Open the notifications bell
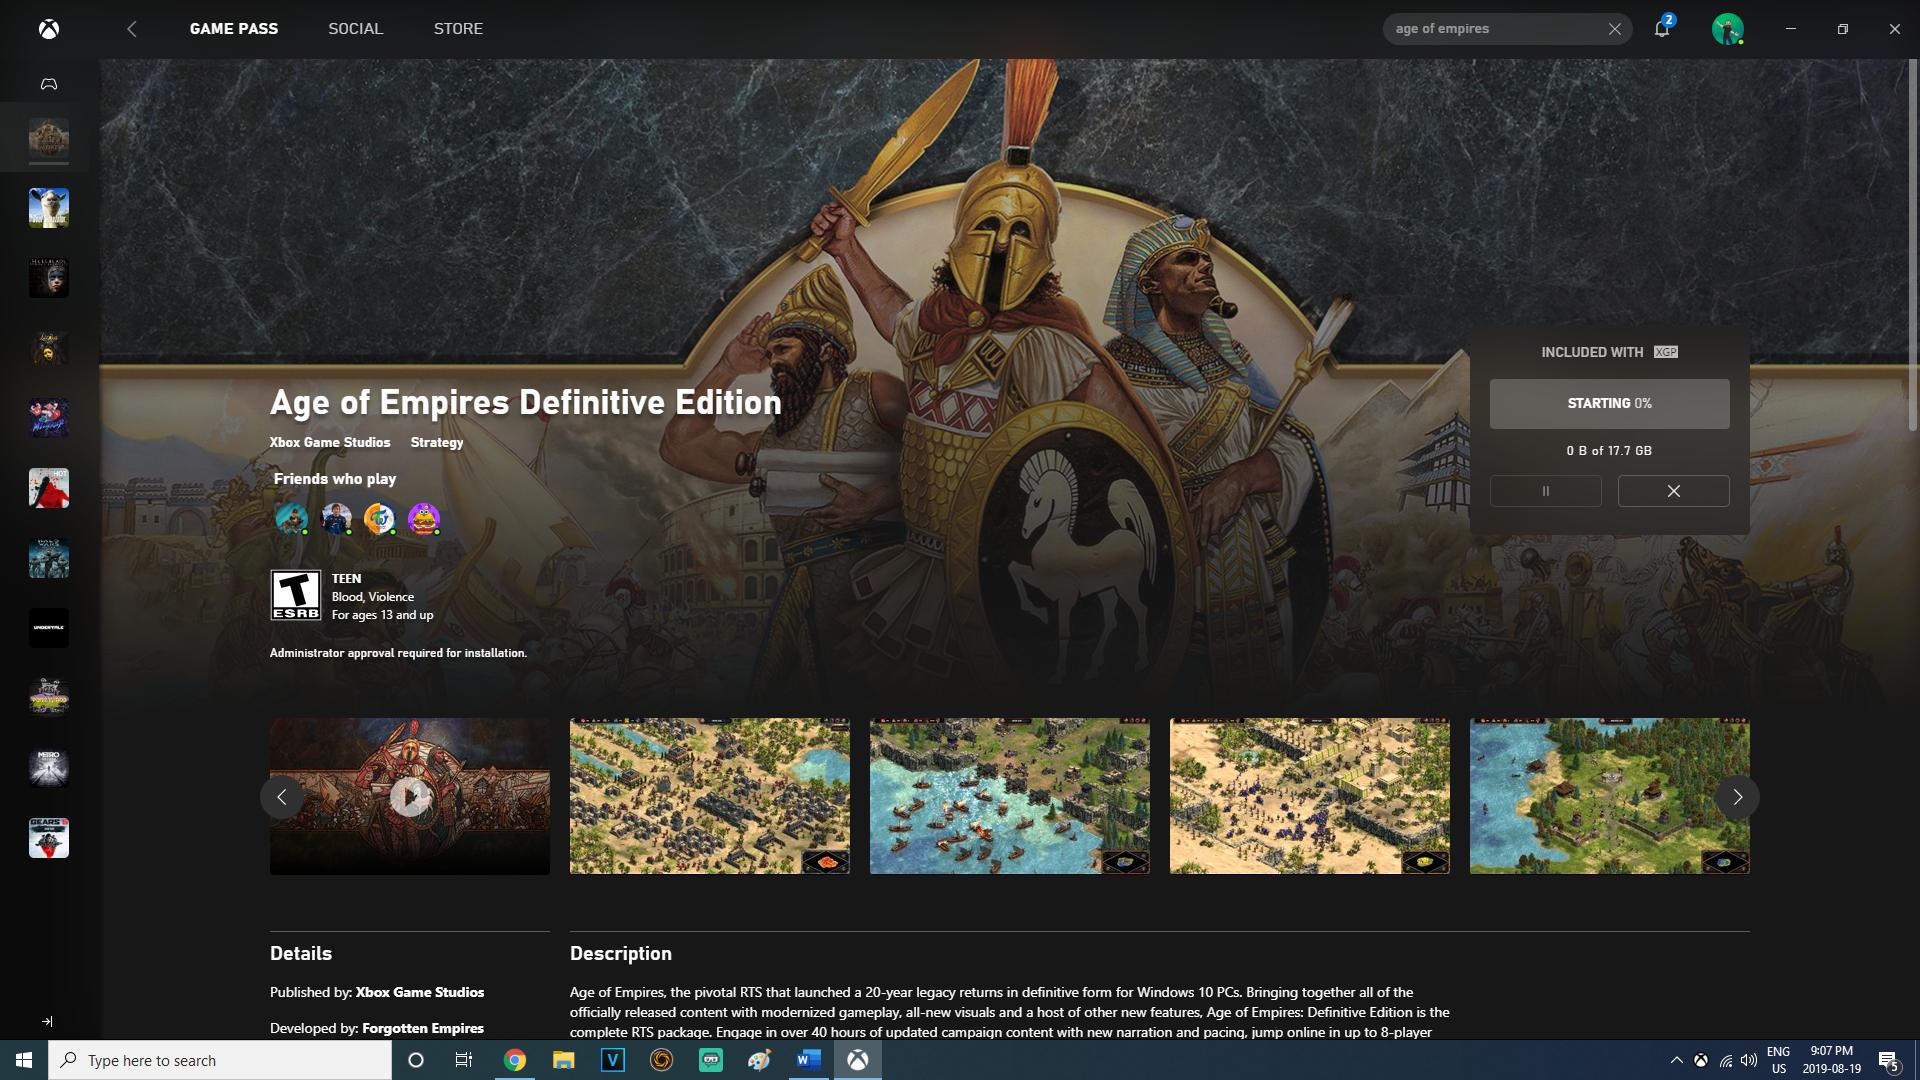Viewport: 1920px width, 1080px height. tap(1662, 28)
